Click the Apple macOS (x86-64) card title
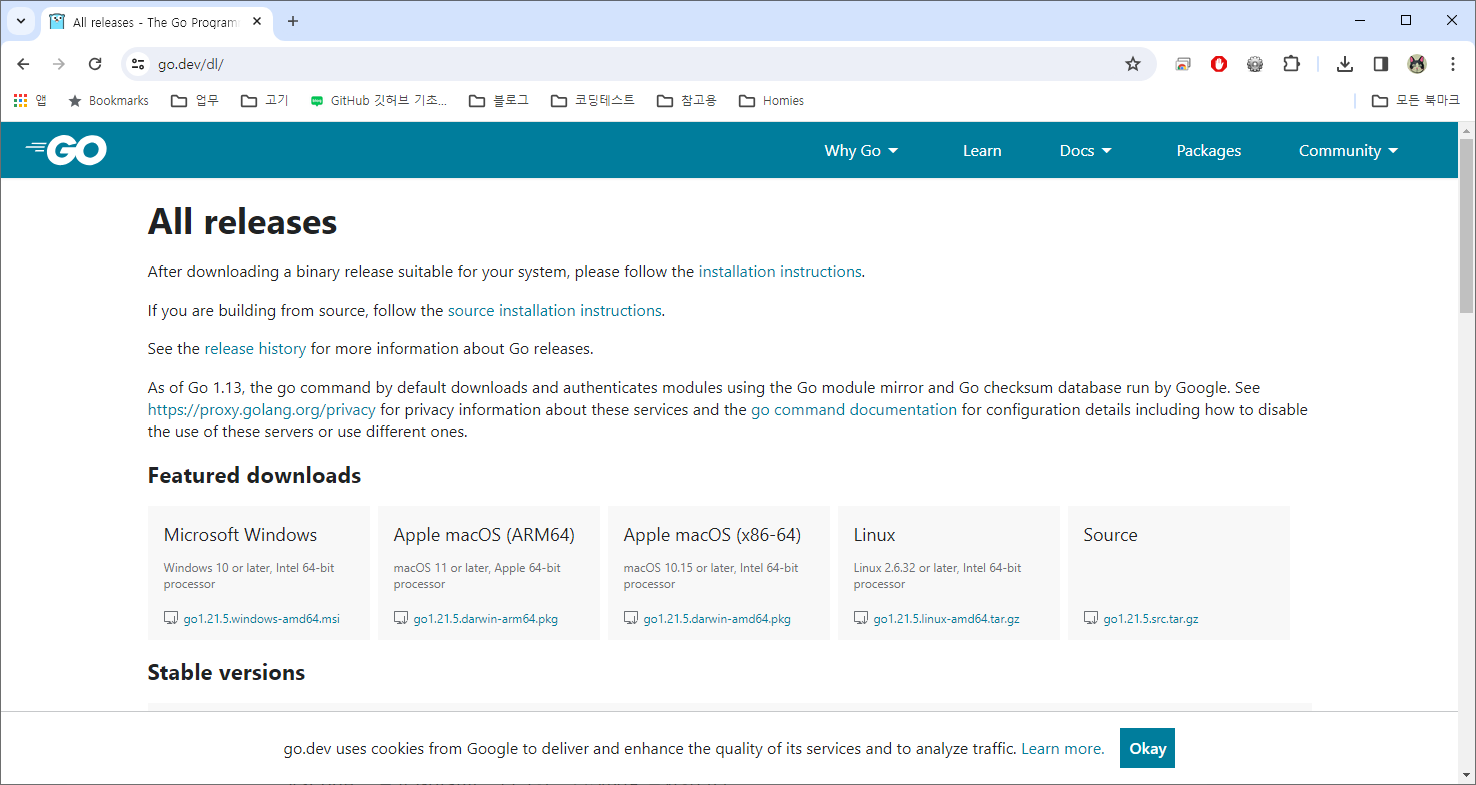This screenshot has width=1476, height=785. coord(712,535)
